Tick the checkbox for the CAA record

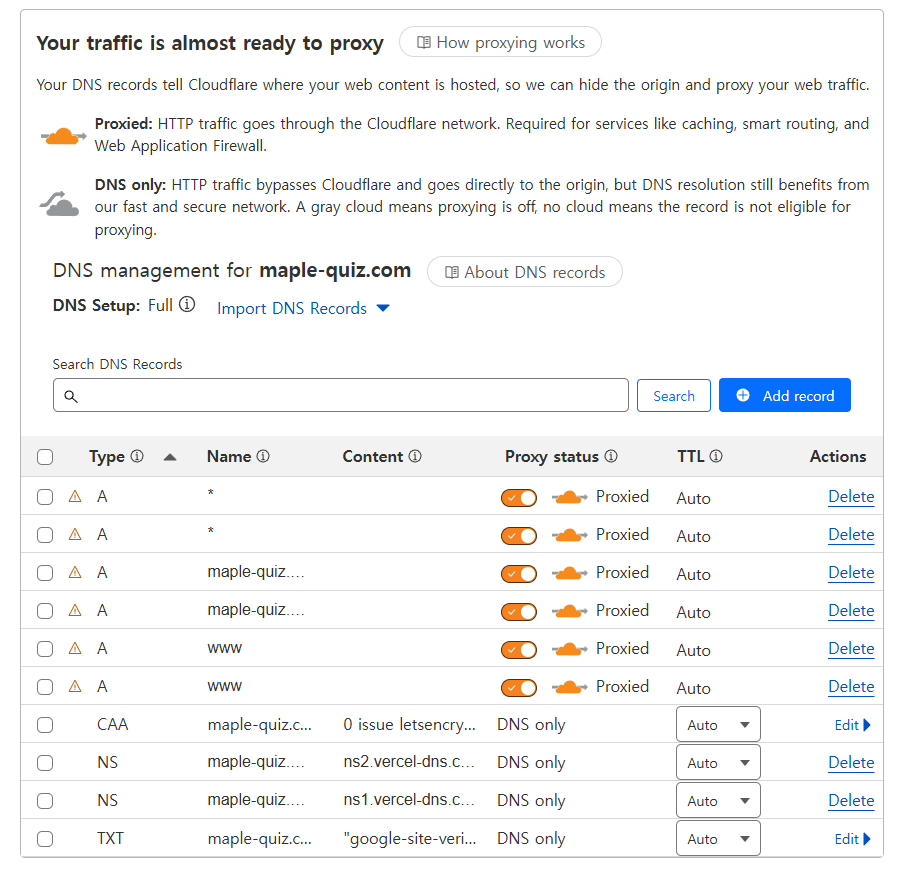point(45,725)
